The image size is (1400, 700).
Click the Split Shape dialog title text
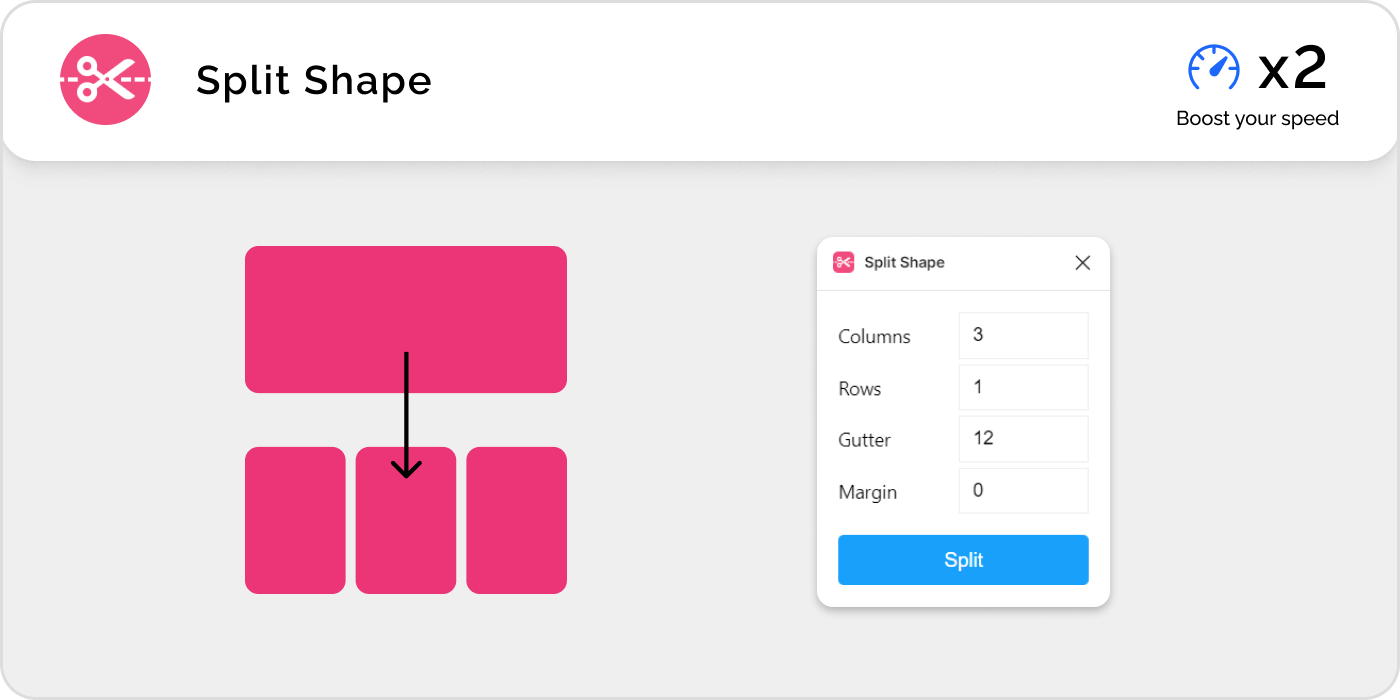(x=904, y=263)
